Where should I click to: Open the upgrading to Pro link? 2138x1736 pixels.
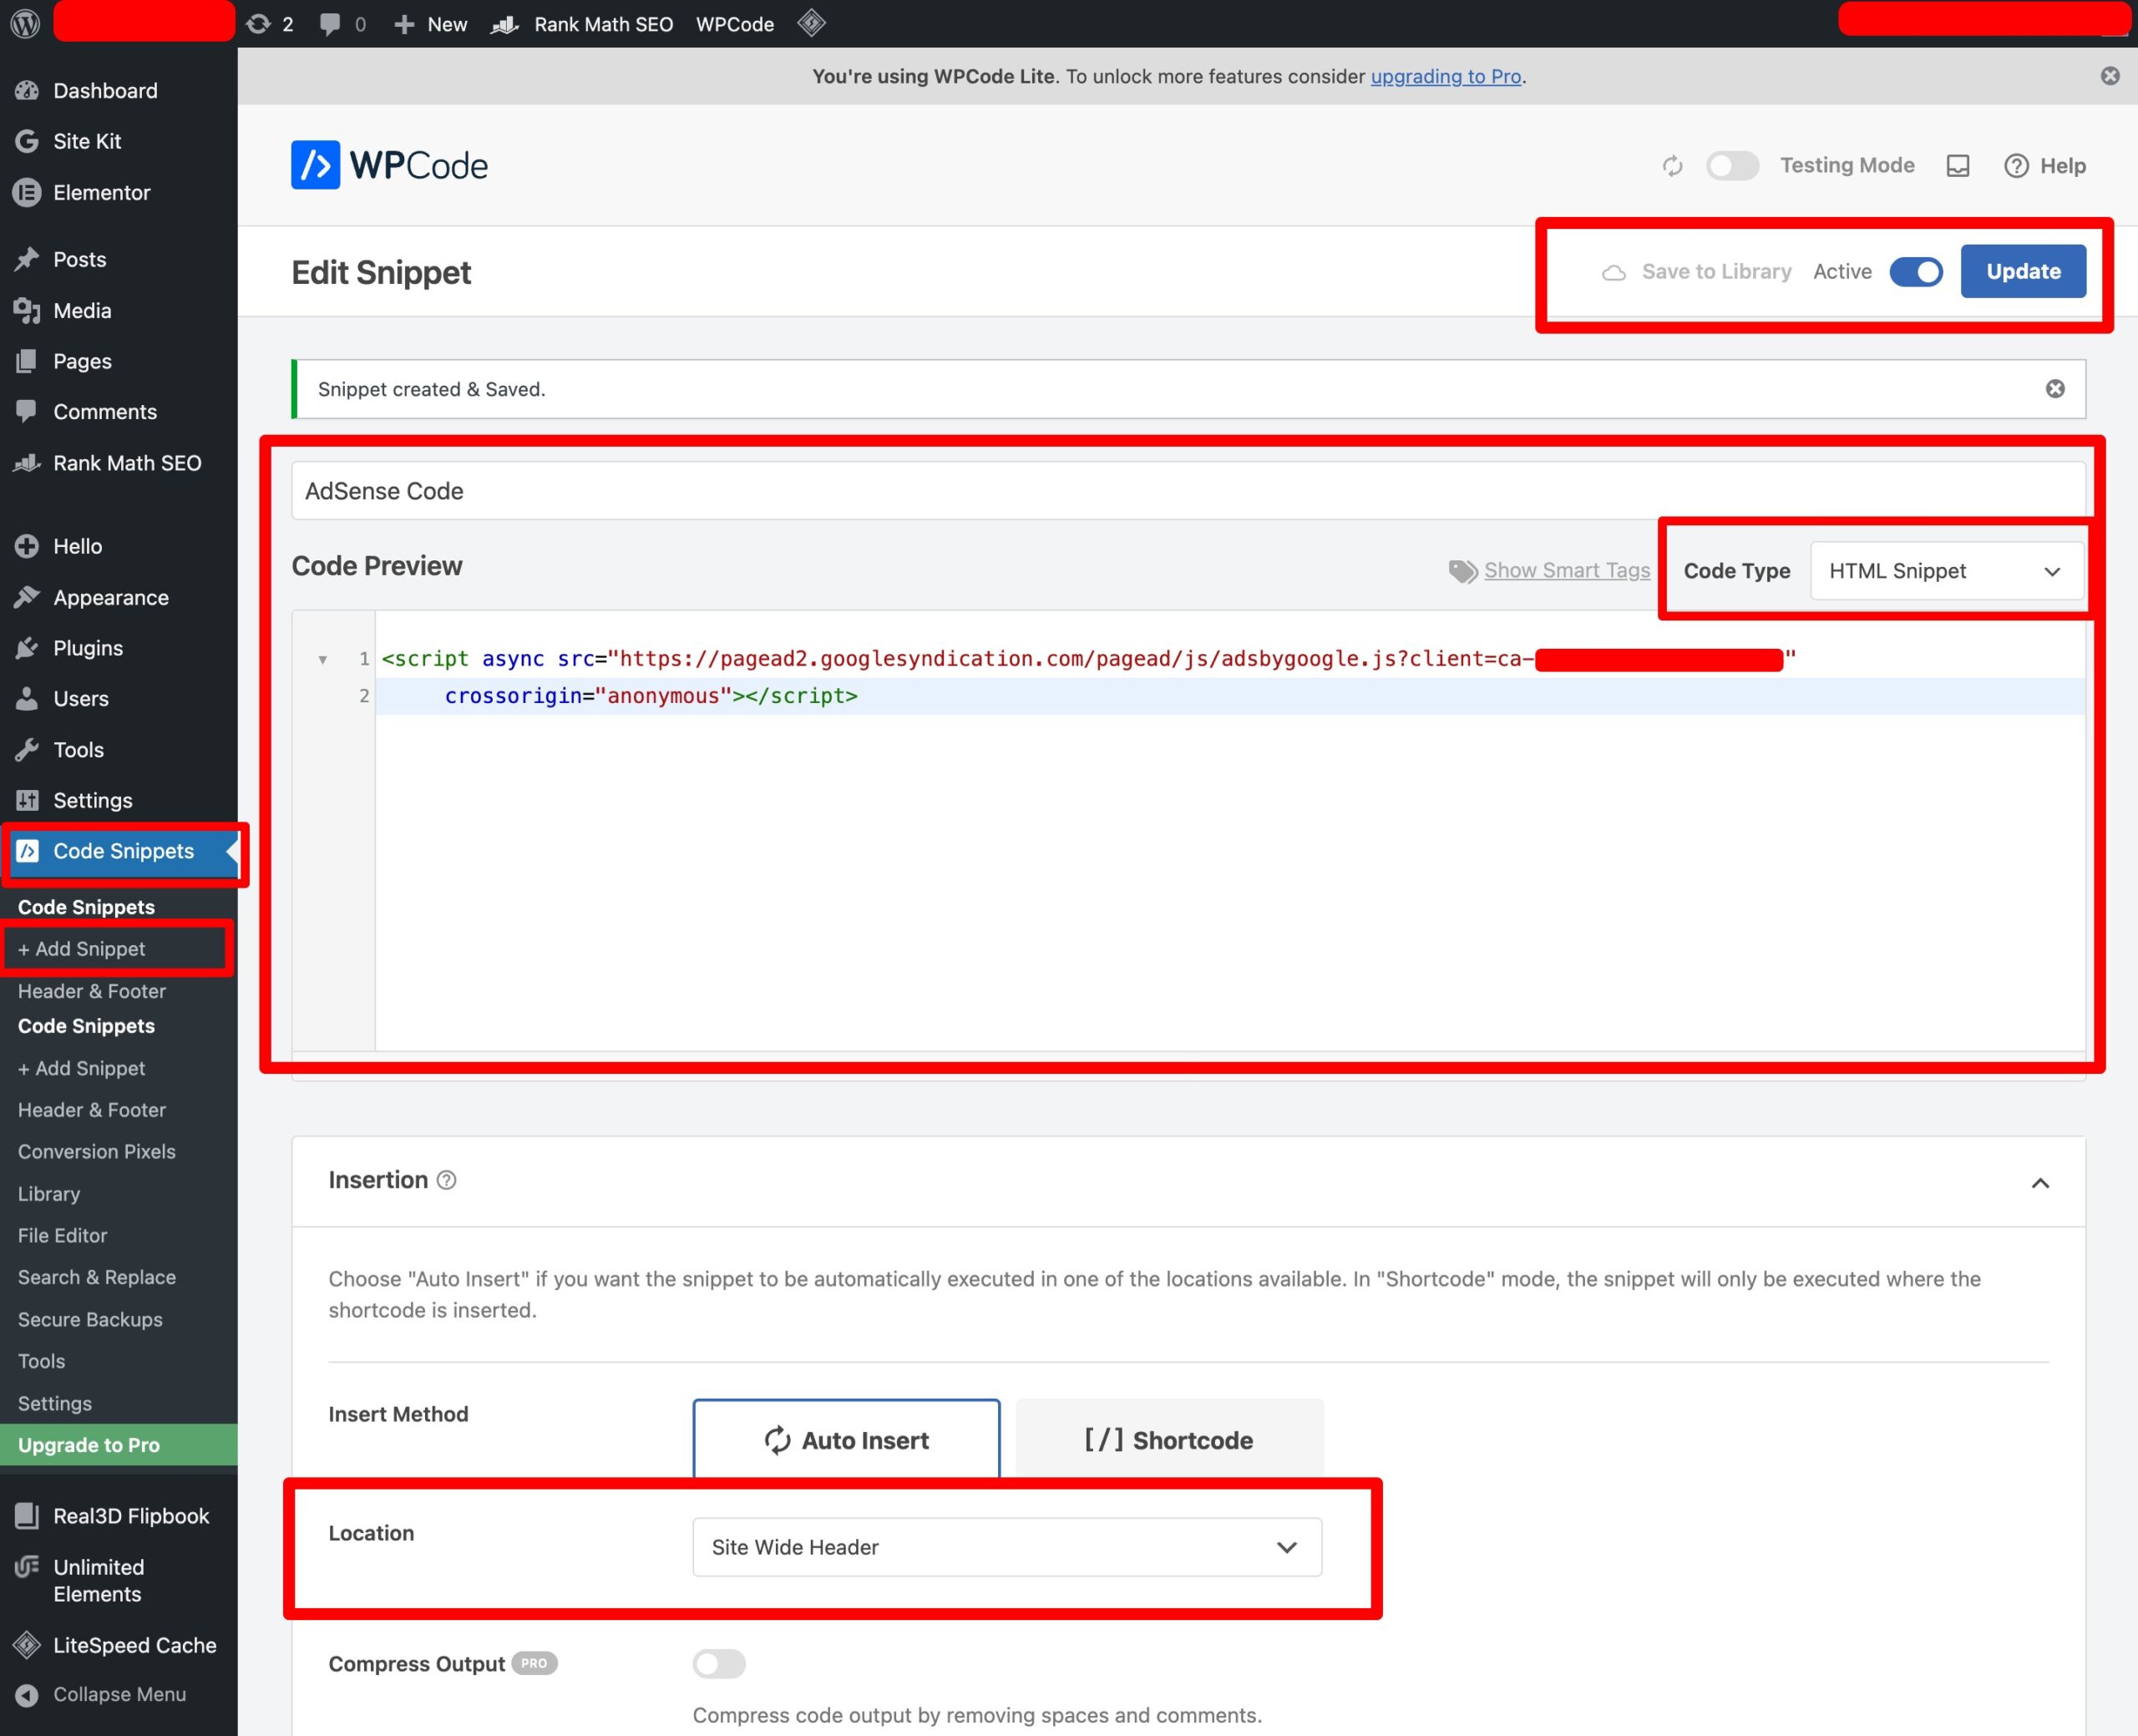pyautogui.click(x=1445, y=76)
